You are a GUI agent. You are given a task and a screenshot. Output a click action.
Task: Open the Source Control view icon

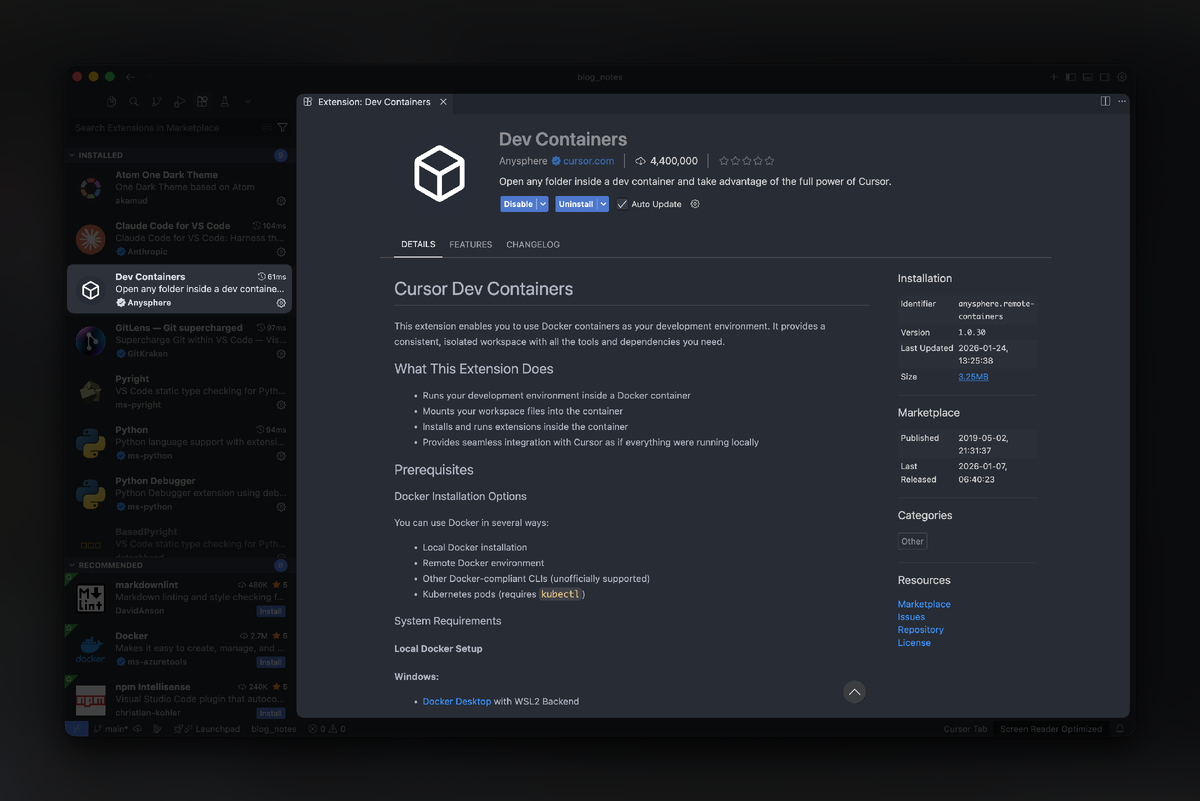(157, 101)
